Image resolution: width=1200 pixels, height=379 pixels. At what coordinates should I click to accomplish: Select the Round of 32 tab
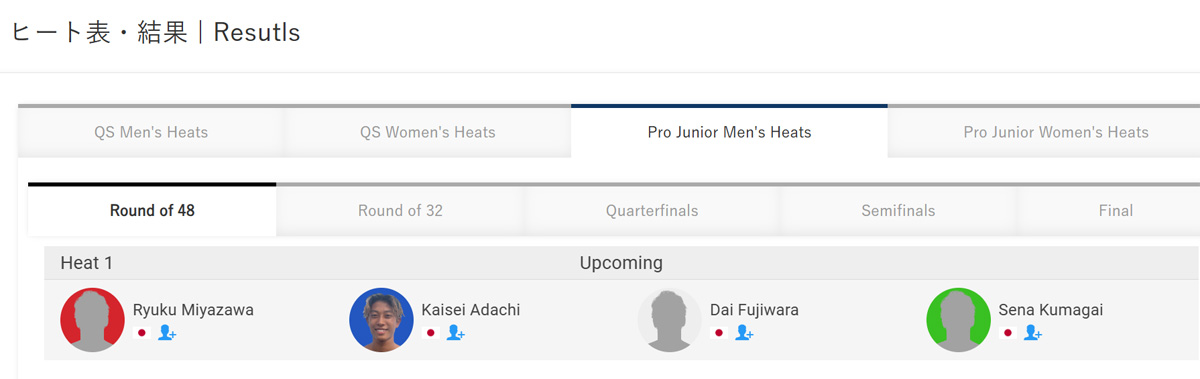pos(400,211)
